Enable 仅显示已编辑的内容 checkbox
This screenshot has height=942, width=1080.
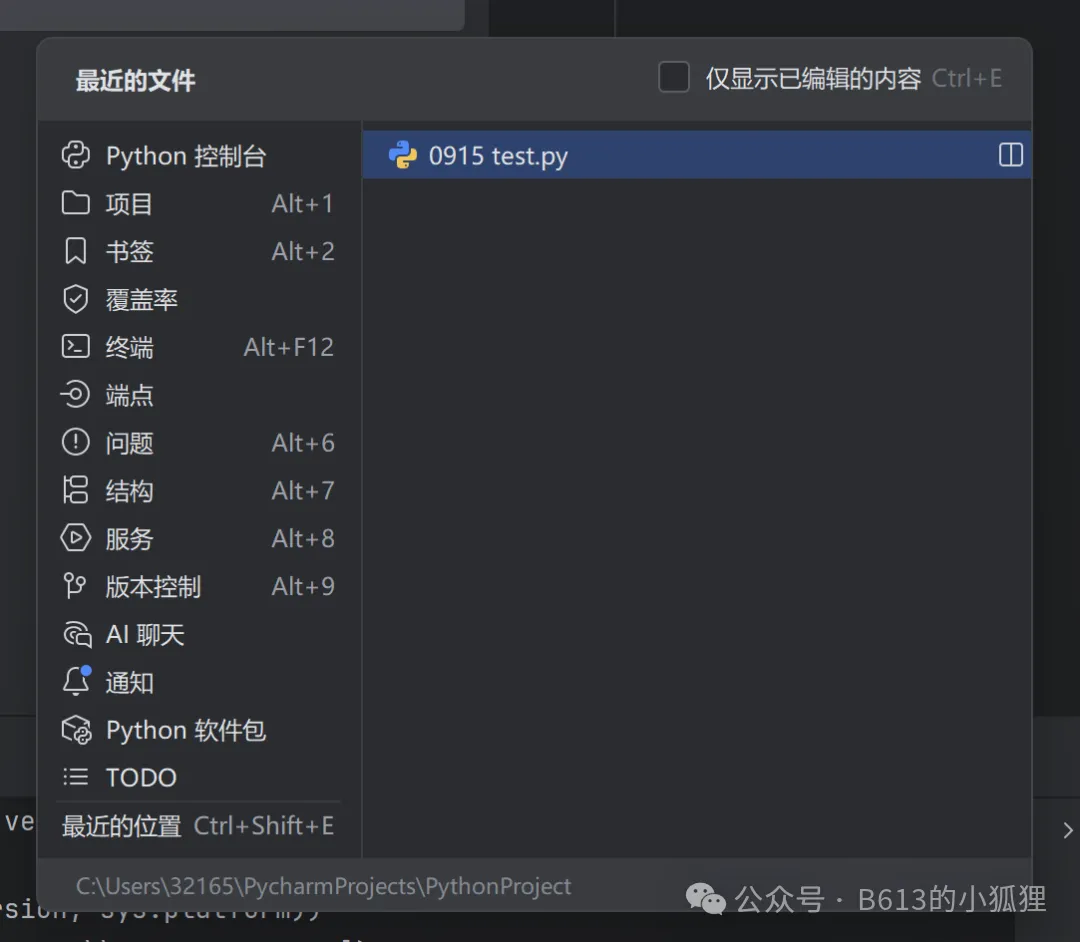click(x=674, y=77)
